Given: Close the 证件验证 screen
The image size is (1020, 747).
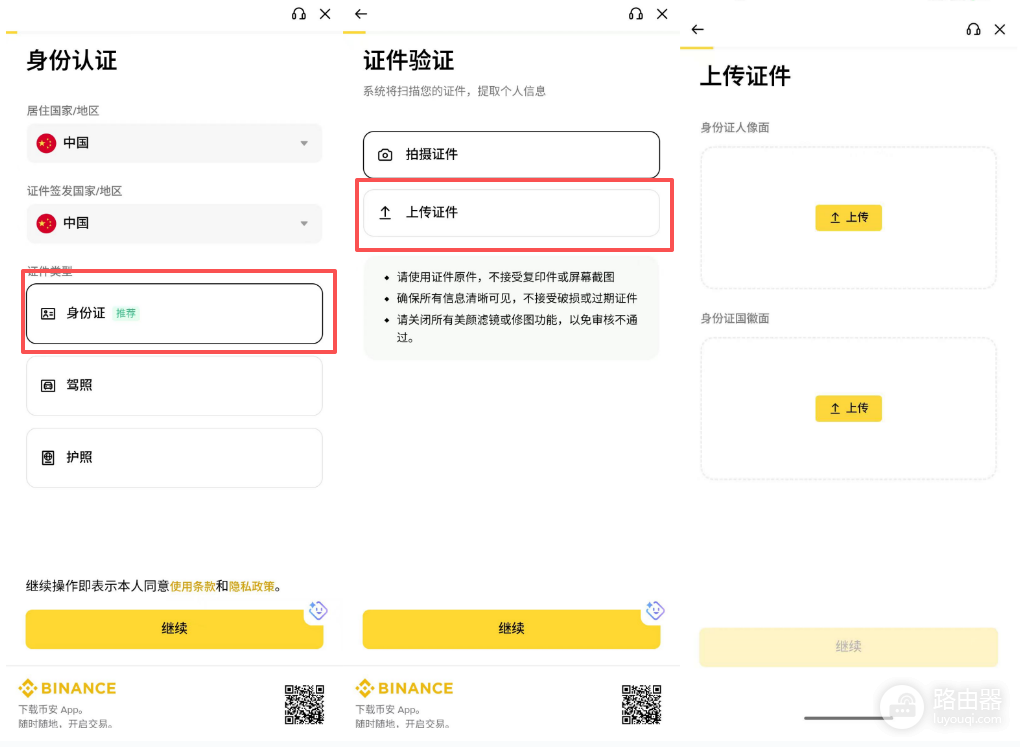Looking at the screenshot, I should pos(662,14).
